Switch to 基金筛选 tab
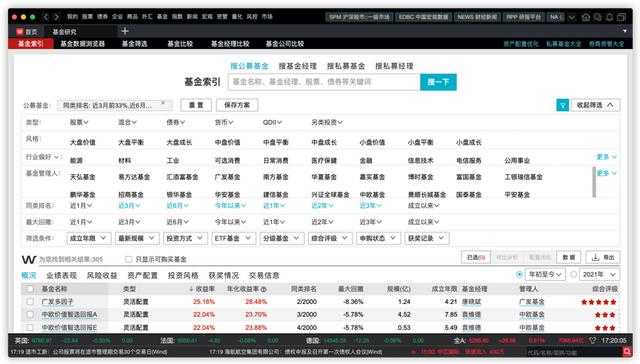This screenshot has width=640, height=364. point(134,44)
